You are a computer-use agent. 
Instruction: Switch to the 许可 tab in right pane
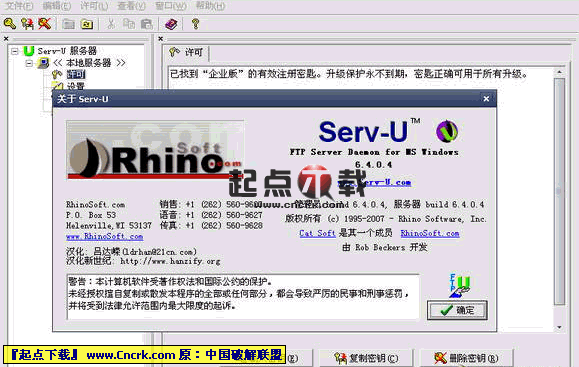coord(187,52)
